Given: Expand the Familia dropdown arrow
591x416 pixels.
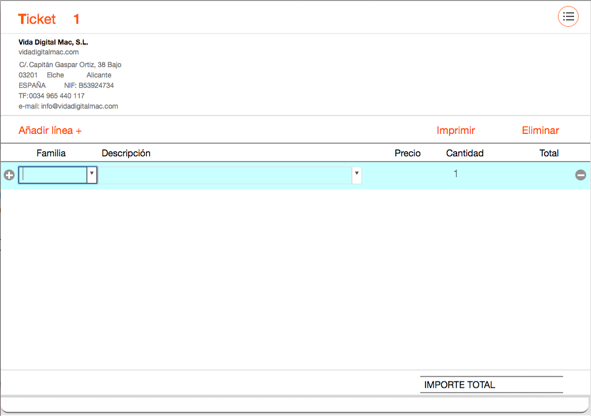Looking at the screenshot, I should tap(92, 175).
